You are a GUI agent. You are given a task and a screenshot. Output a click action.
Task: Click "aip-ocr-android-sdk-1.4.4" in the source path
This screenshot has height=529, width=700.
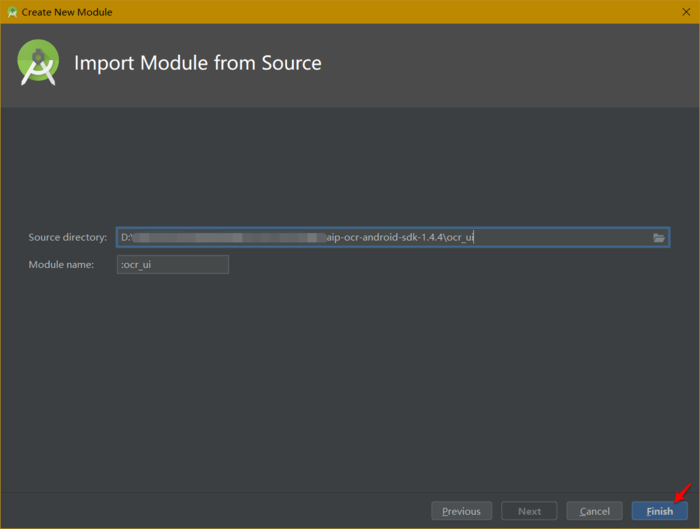[383, 238]
